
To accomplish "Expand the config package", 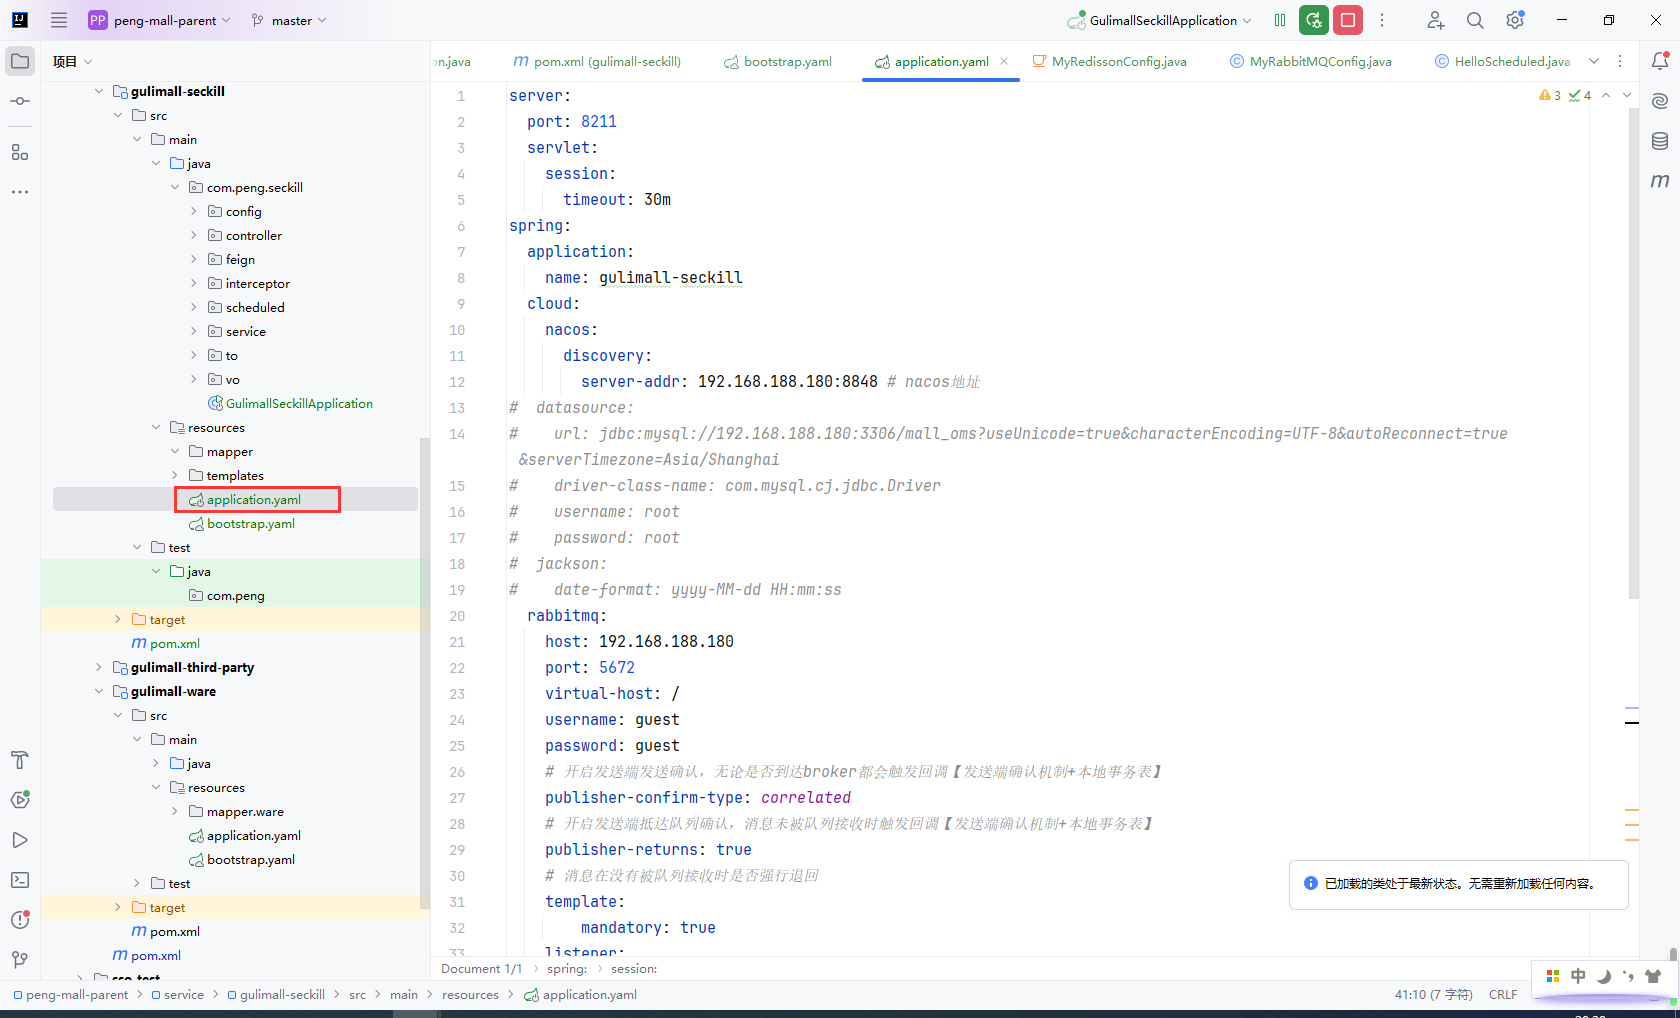I will click(194, 211).
